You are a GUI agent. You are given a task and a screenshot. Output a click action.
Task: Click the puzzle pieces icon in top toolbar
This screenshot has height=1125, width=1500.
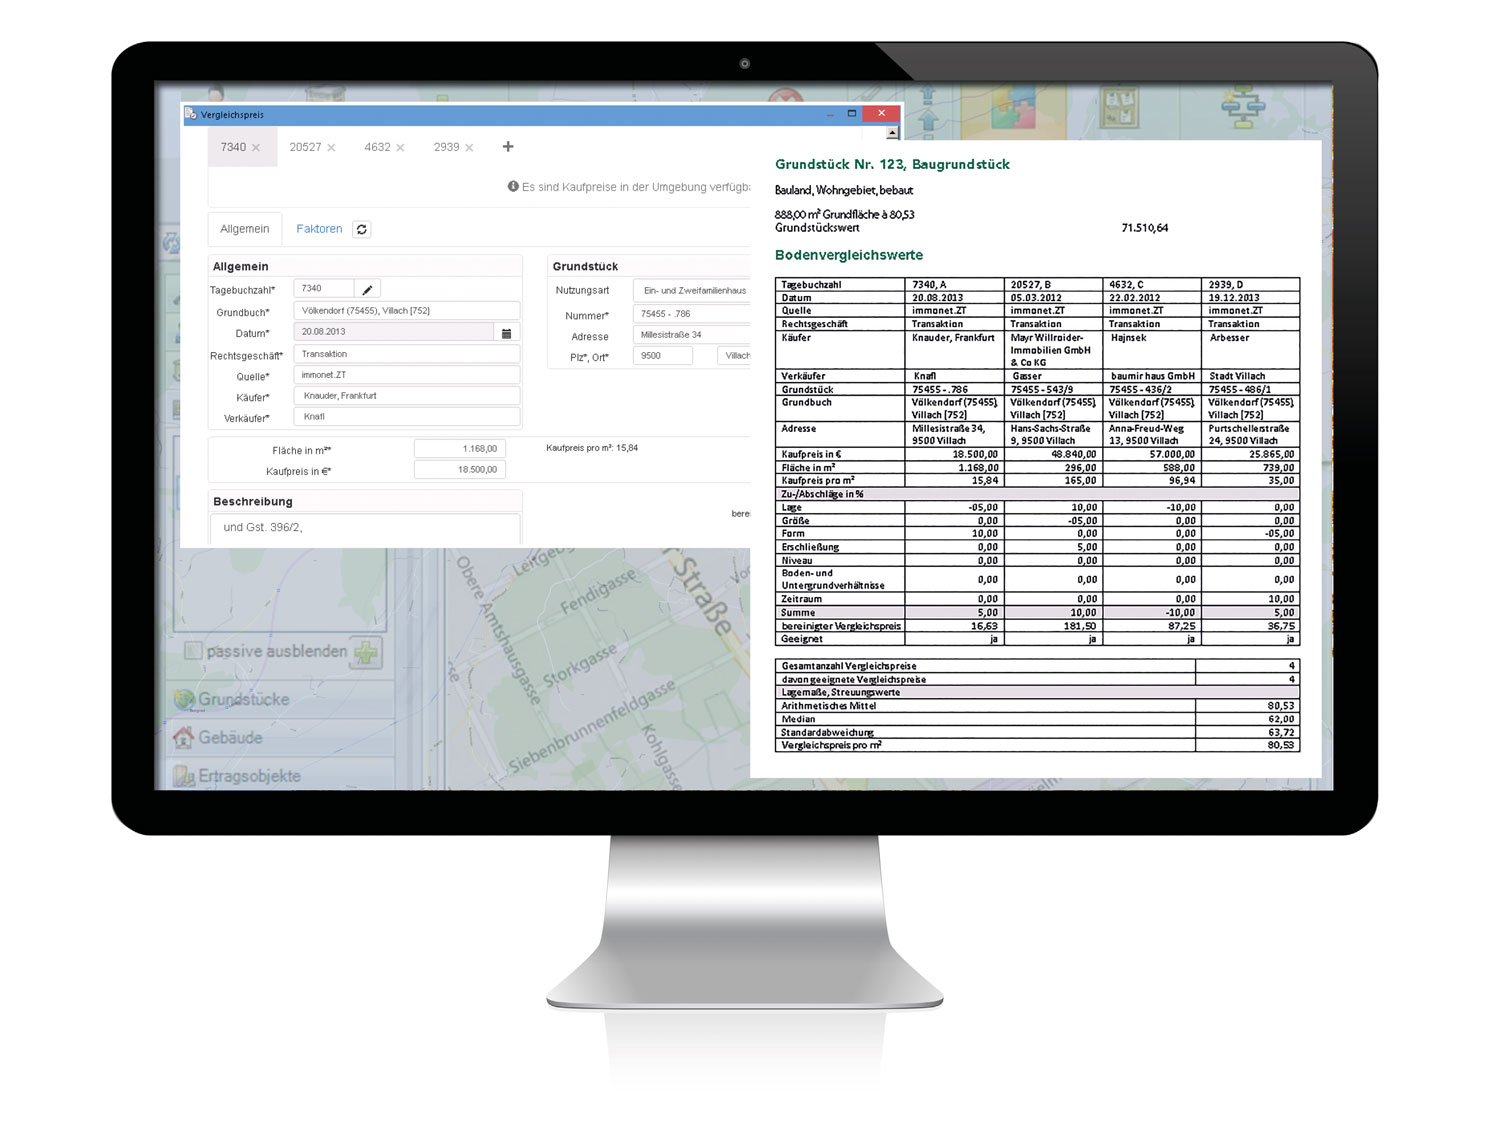[x=1013, y=107]
